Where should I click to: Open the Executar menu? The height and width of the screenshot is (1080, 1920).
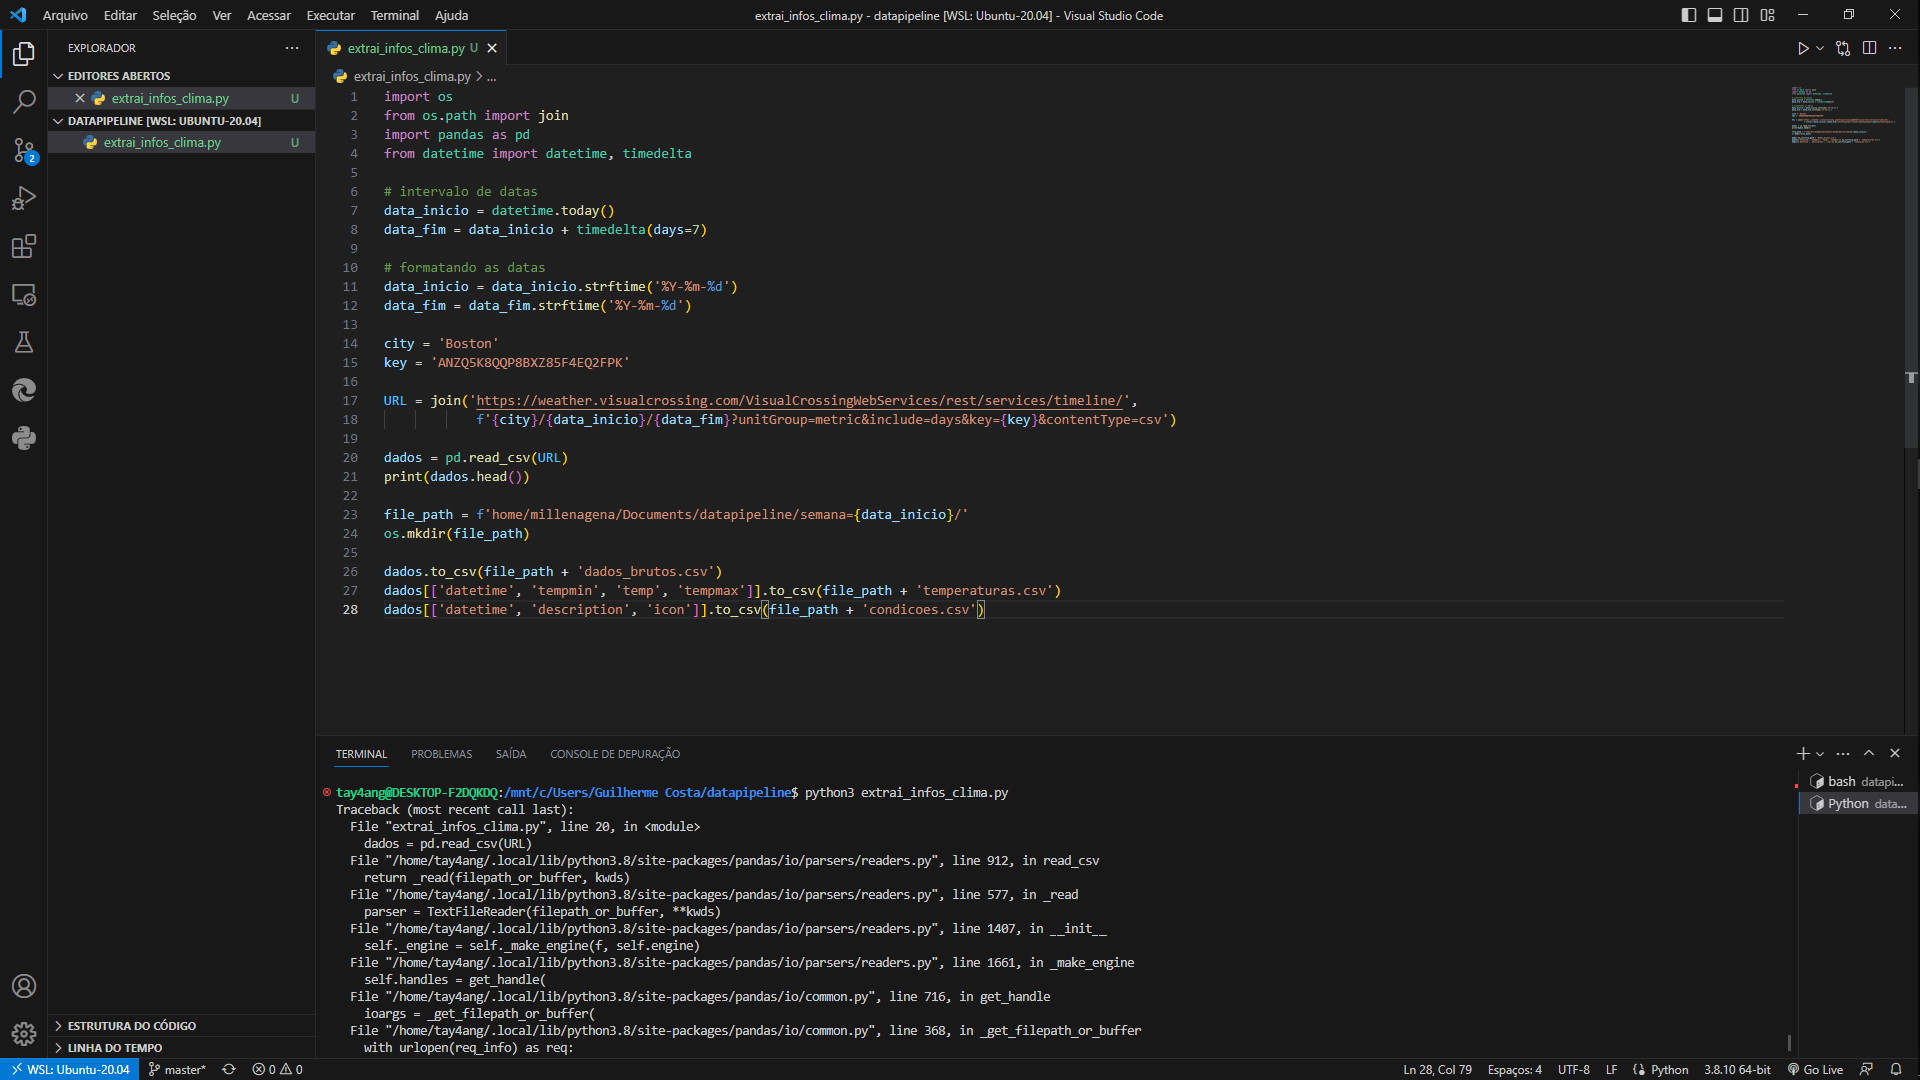(330, 15)
